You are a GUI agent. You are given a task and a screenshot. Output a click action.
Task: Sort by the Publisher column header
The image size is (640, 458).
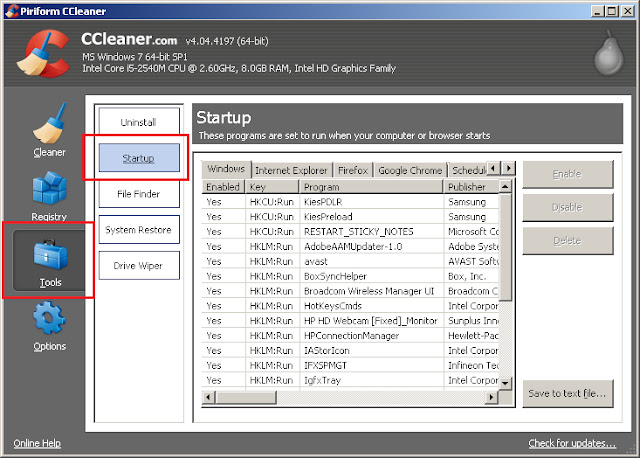click(471, 187)
